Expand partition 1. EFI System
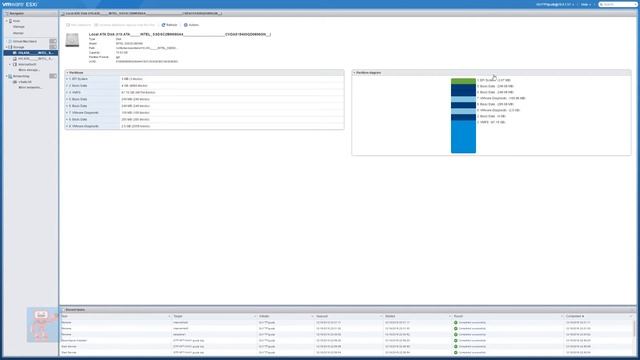 coord(67,79)
